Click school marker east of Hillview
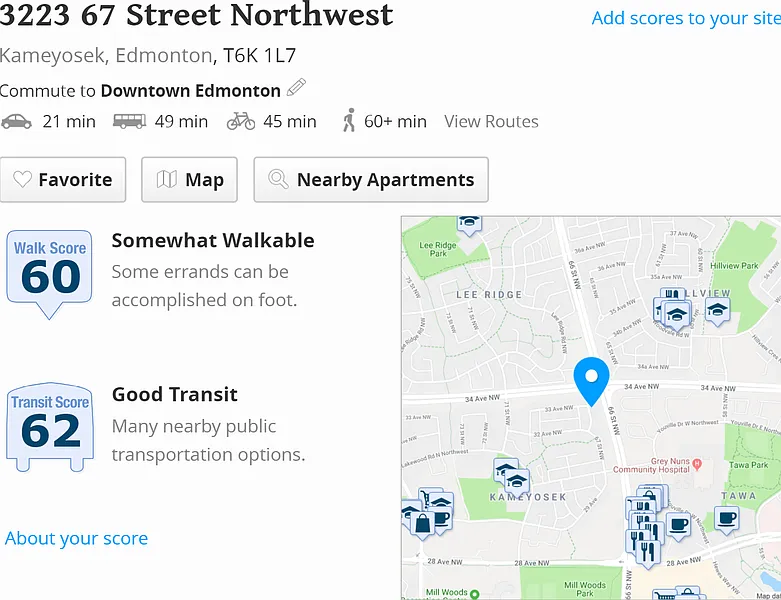Viewport: 781px width, 600px height. point(717,311)
